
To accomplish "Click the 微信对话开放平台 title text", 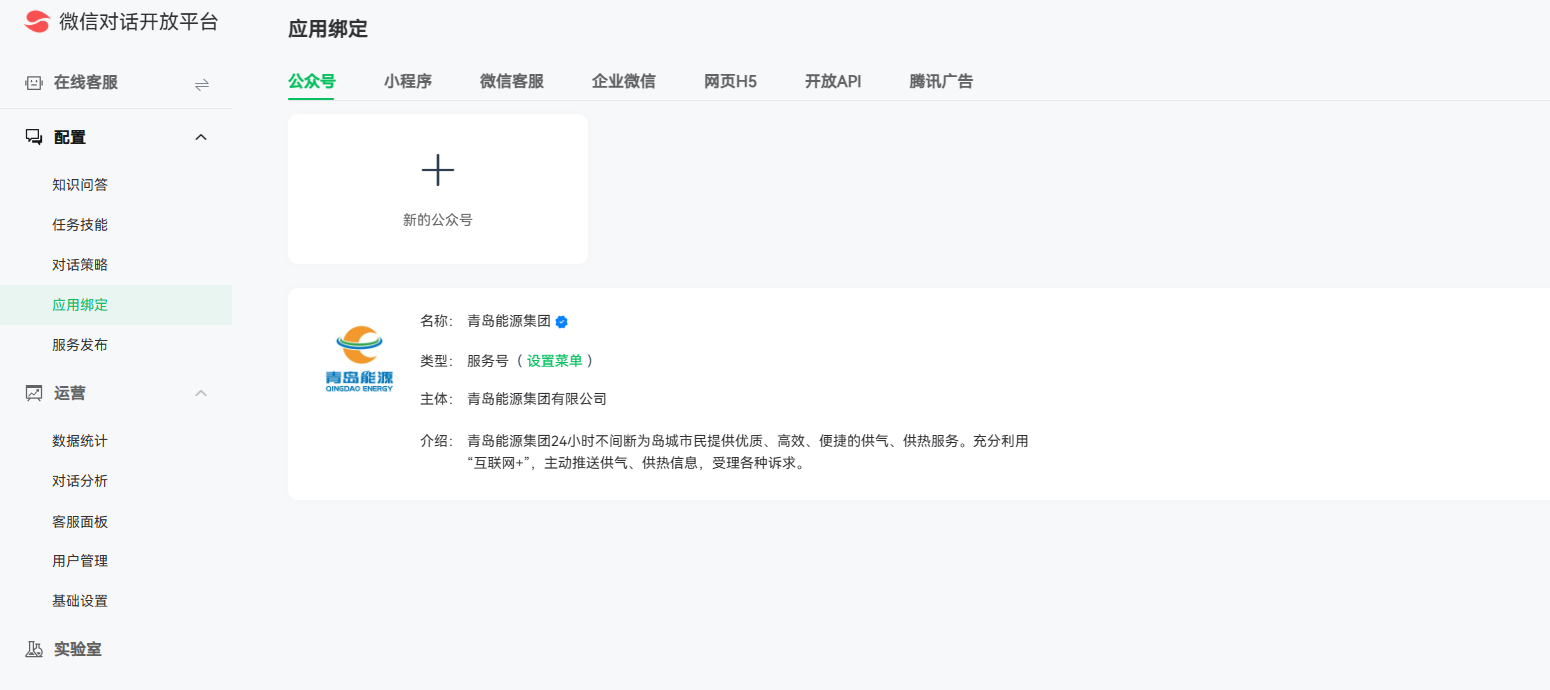I will pyautogui.click(x=138, y=22).
